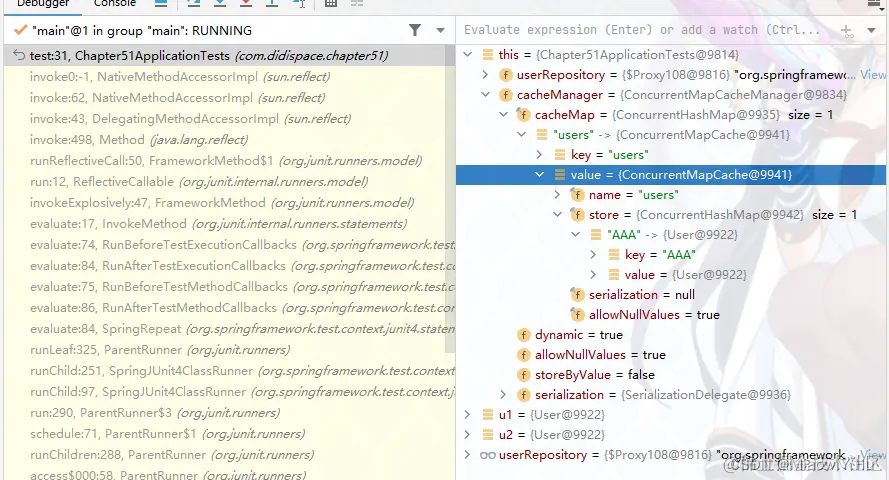Collapse the selected value = ConcurrentMapCache@9941 node
The image size is (889, 480).
(x=539, y=175)
